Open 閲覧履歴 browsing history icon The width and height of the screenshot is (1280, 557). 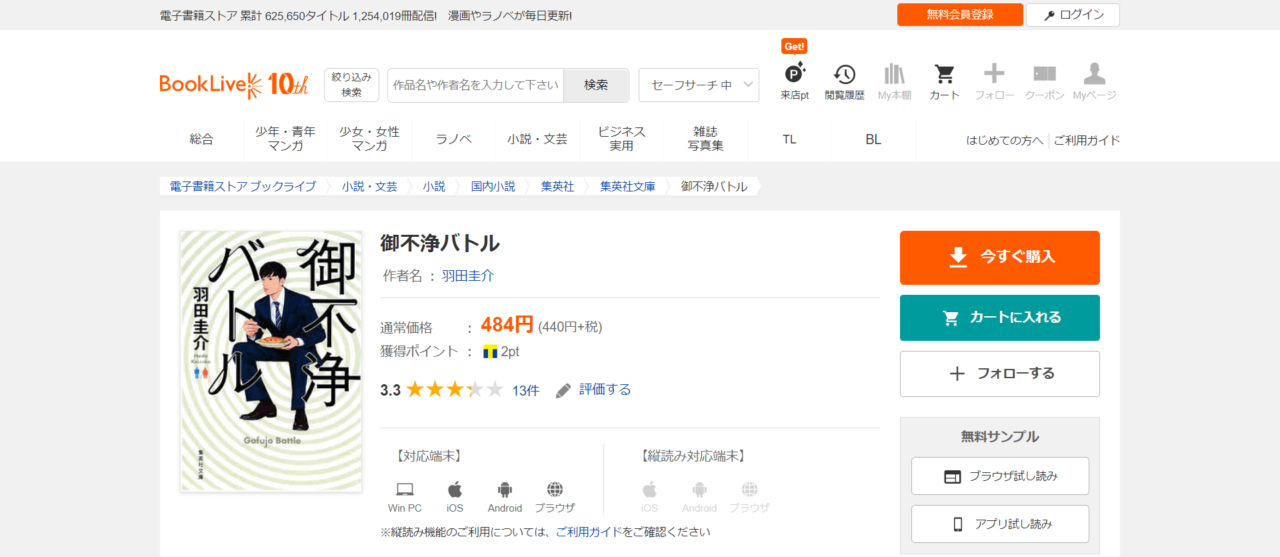845,76
